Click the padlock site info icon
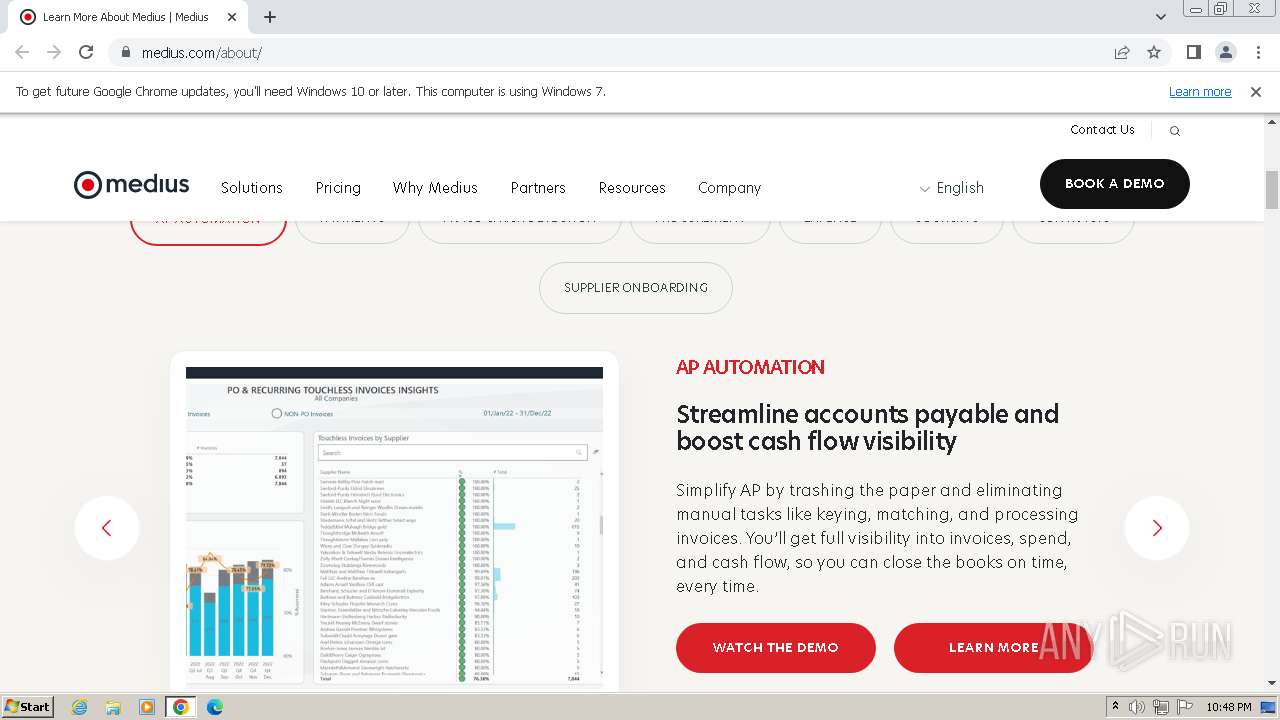1280x720 pixels. (x=125, y=52)
